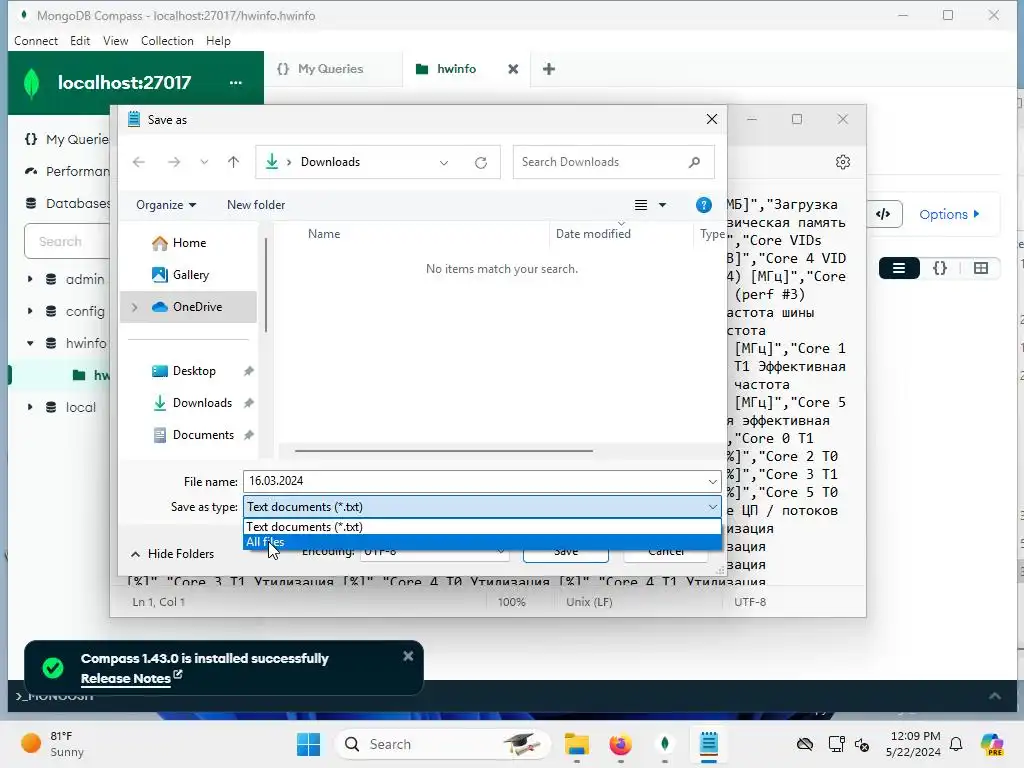Switch to table view in Compass
The width and height of the screenshot is (1024, 768).
[x=980, y=268]
